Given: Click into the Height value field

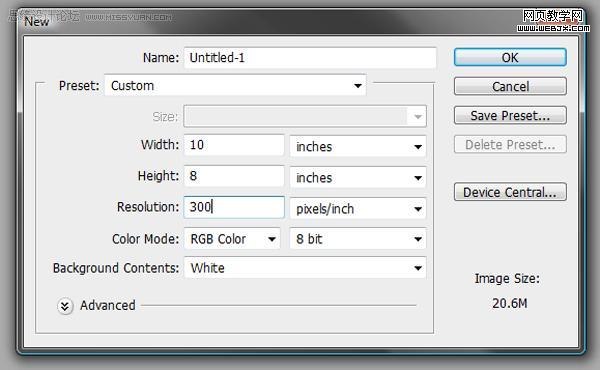Looking at the screenshot, I should 234,176.
